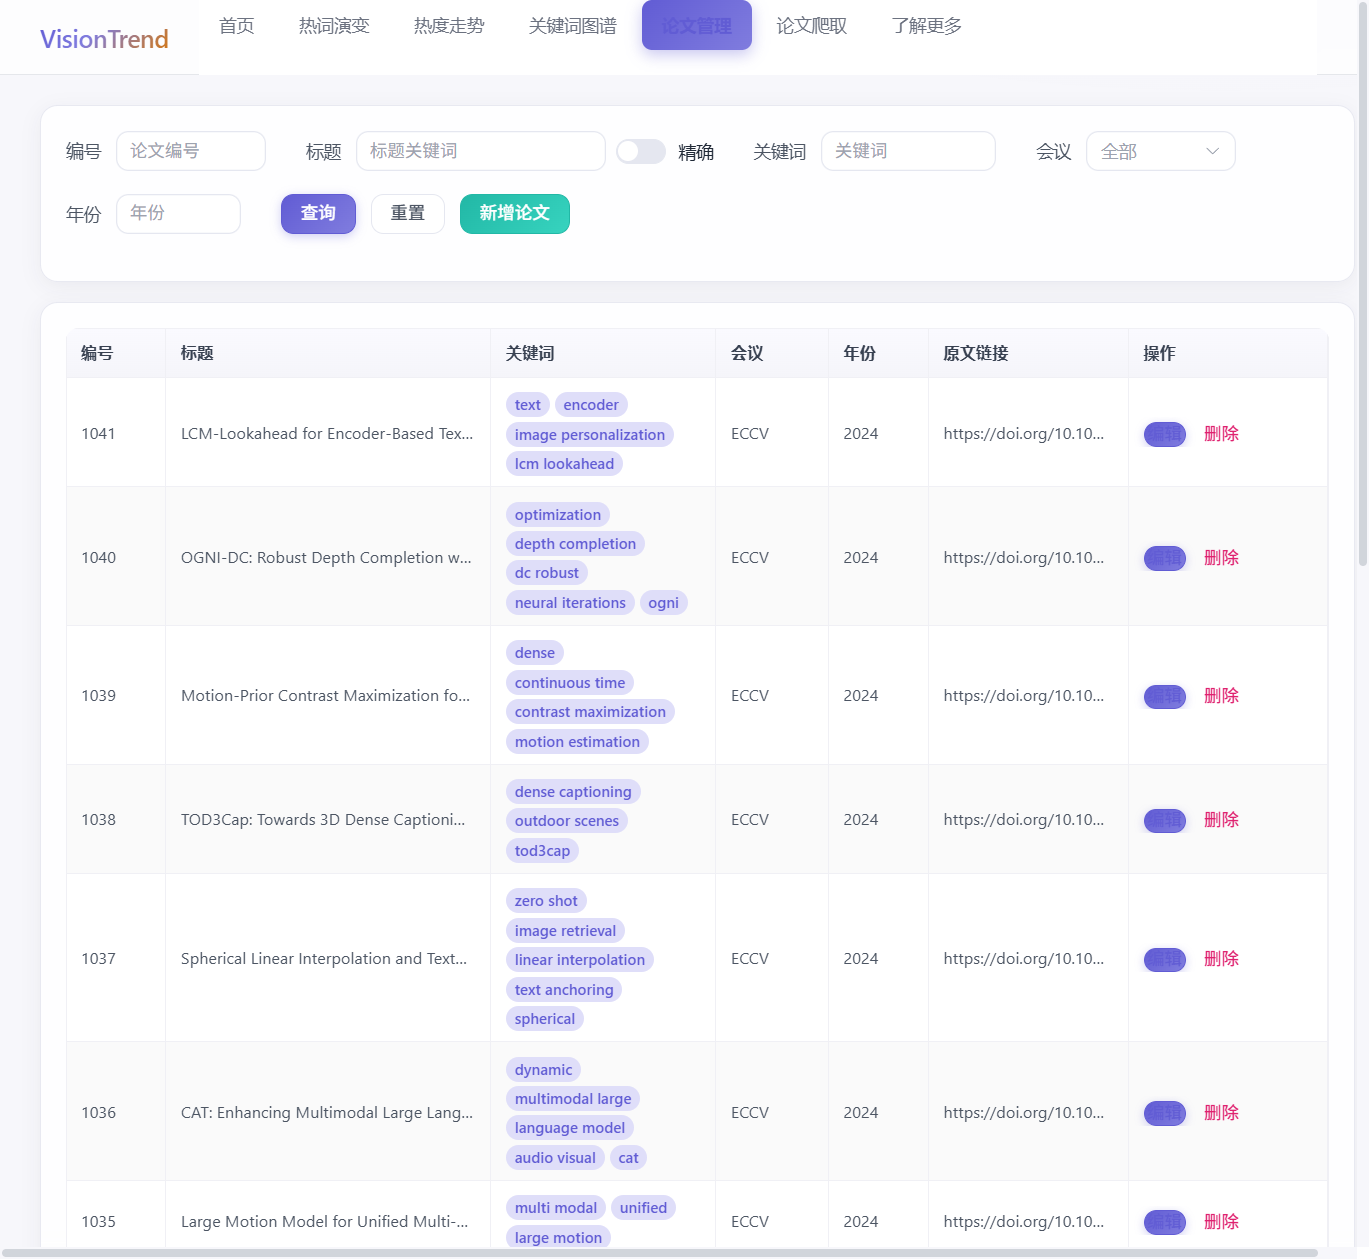This screenshot has width=1369, height=1259.
Task: Click the 新增论文 button
Action: click(515, 213)
